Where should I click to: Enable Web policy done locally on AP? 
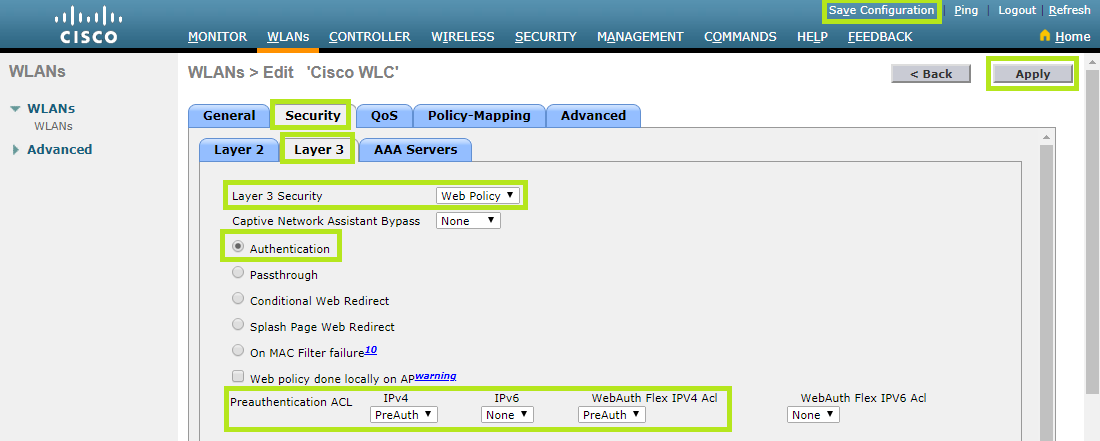pos(238,376)
